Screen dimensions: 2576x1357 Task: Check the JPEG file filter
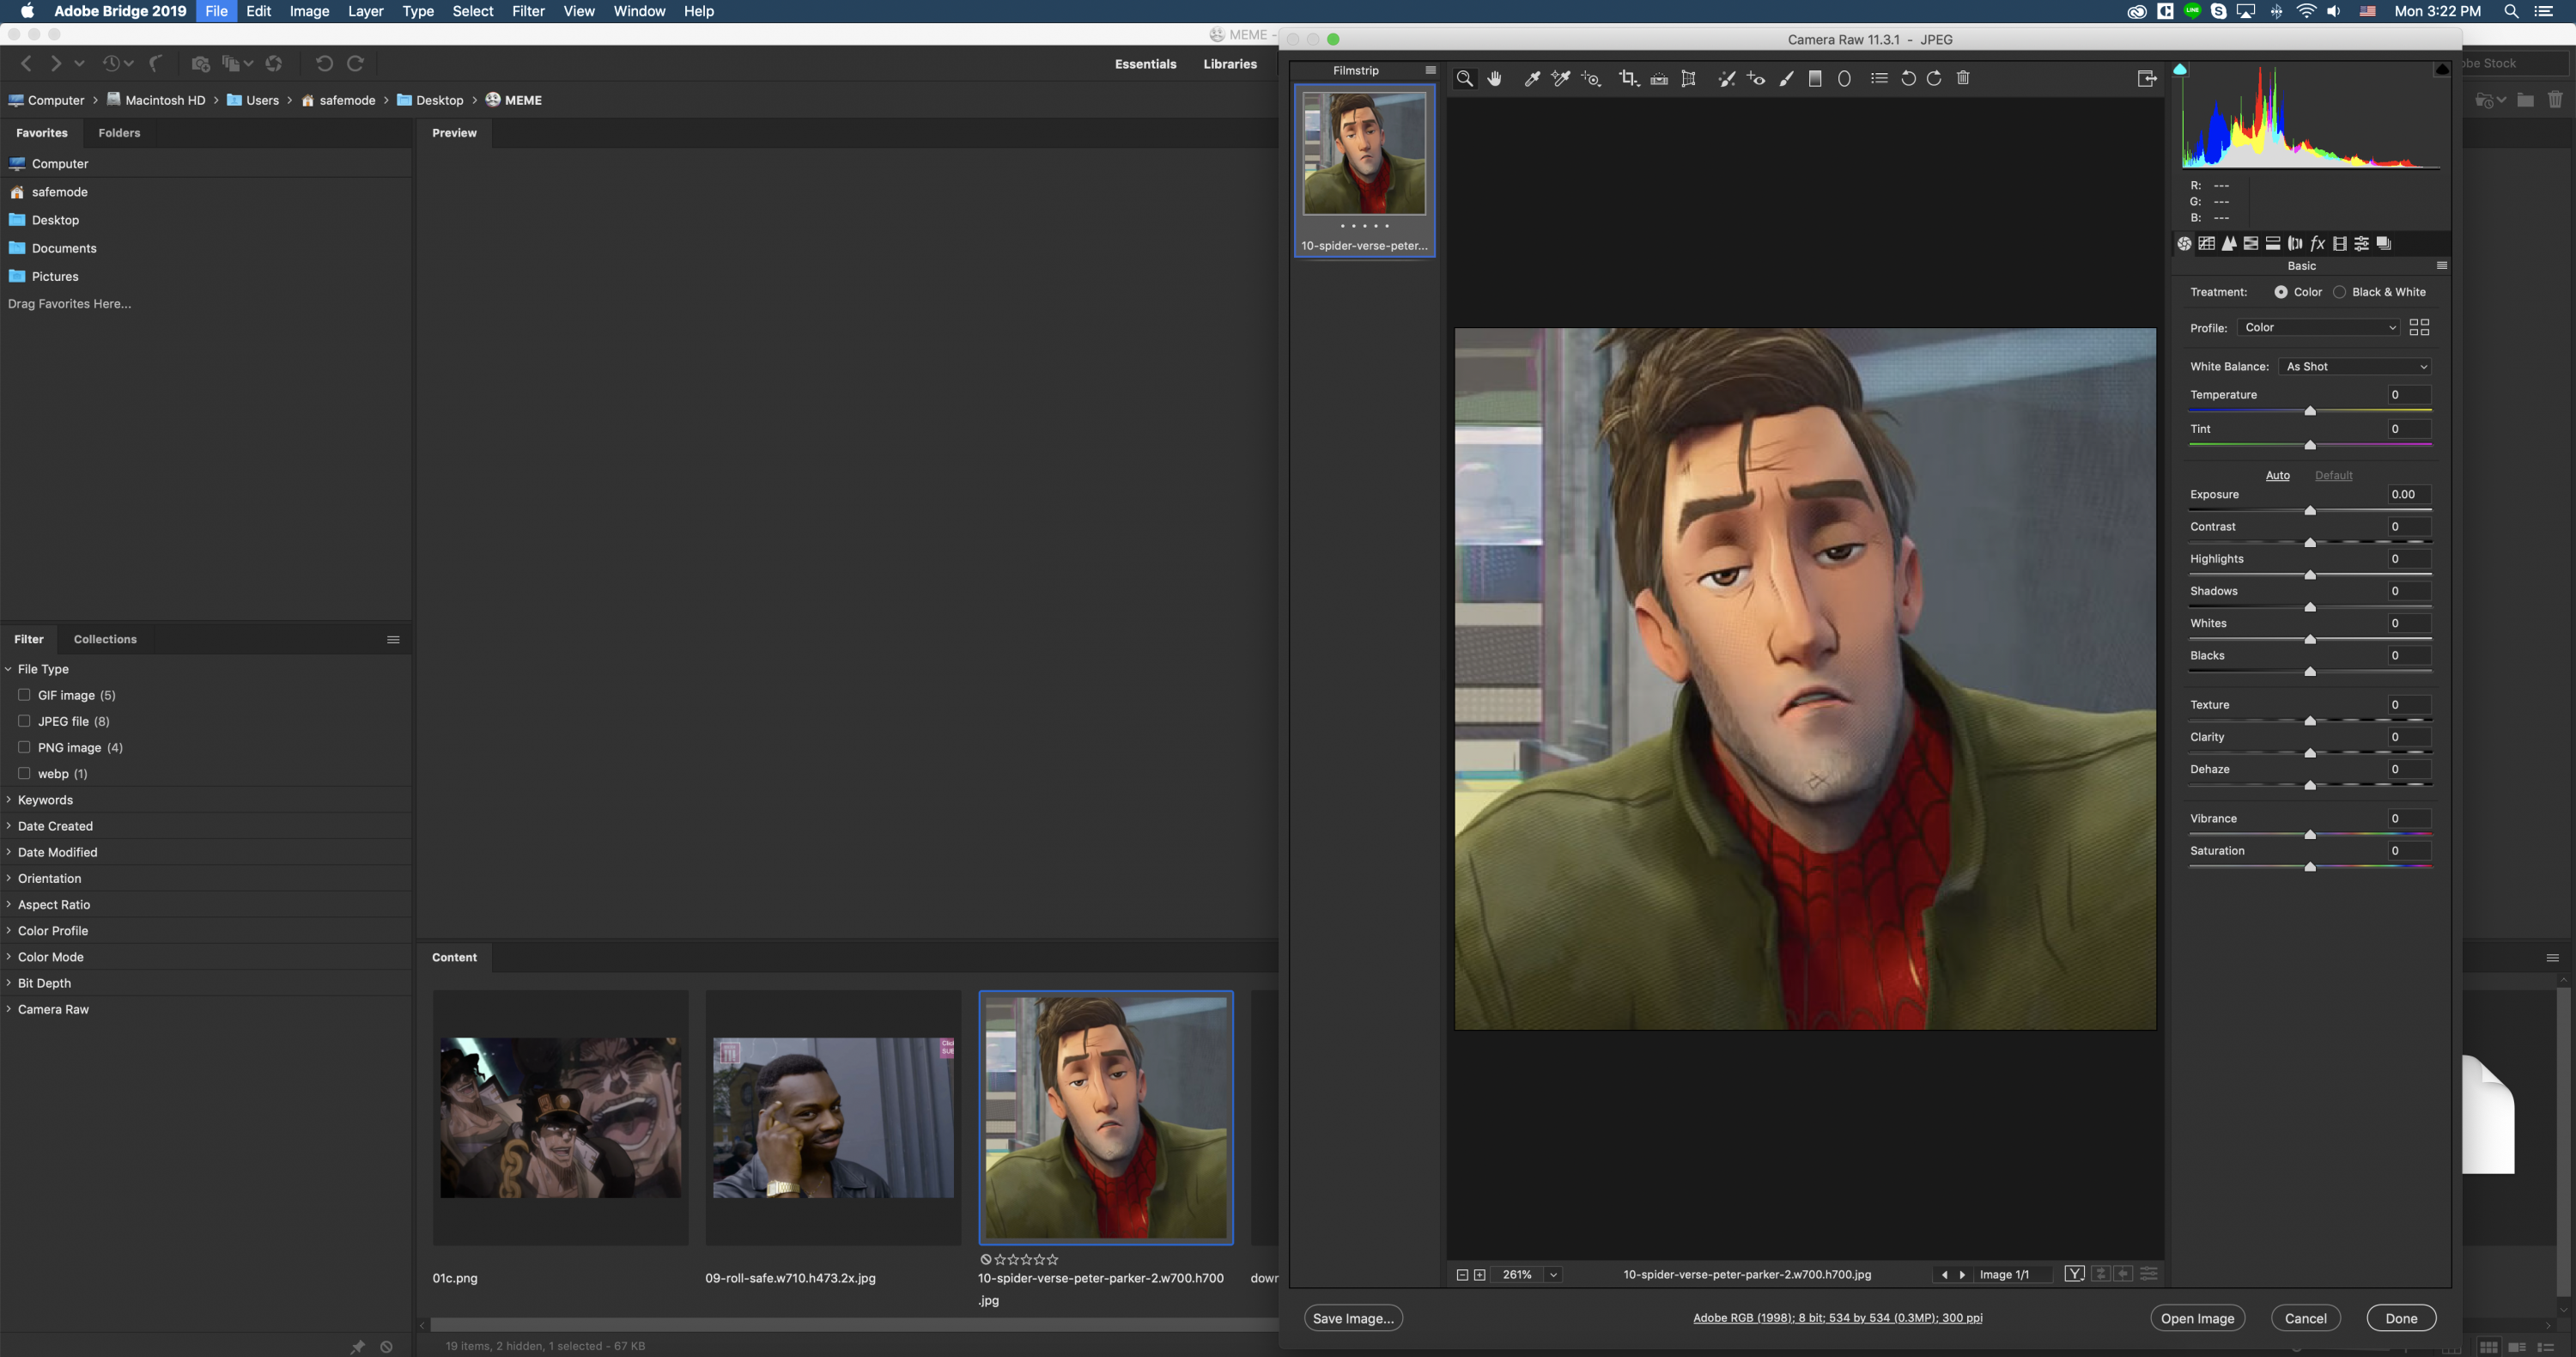(24, 721)
